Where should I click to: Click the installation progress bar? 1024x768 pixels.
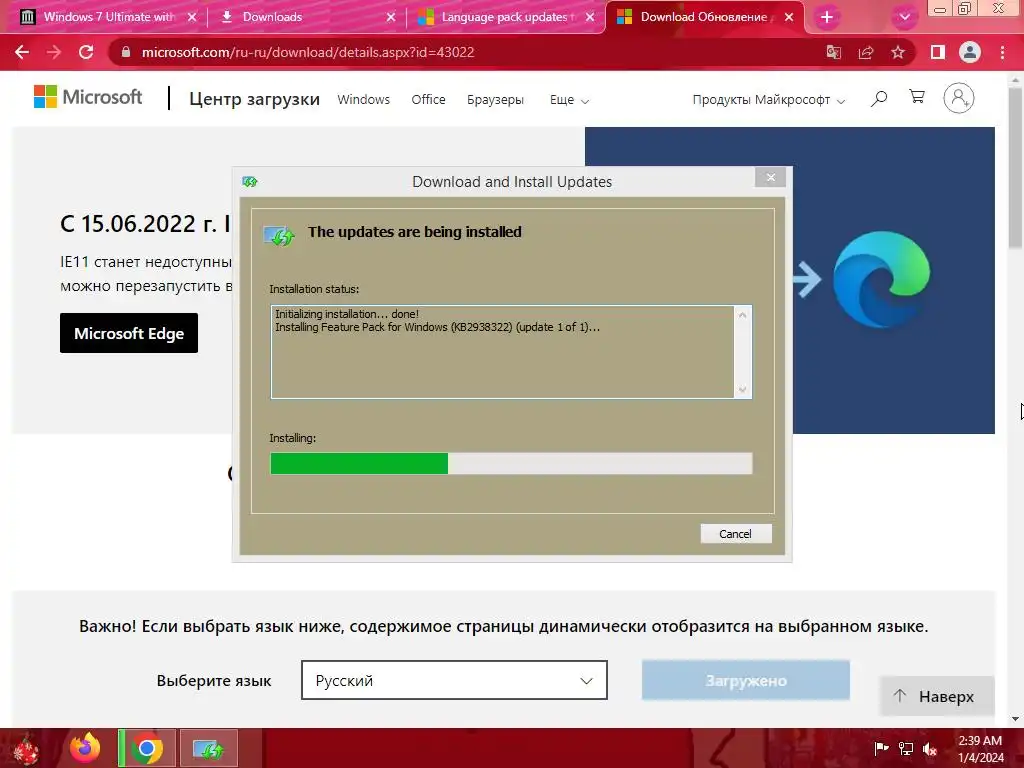[511, 463]
